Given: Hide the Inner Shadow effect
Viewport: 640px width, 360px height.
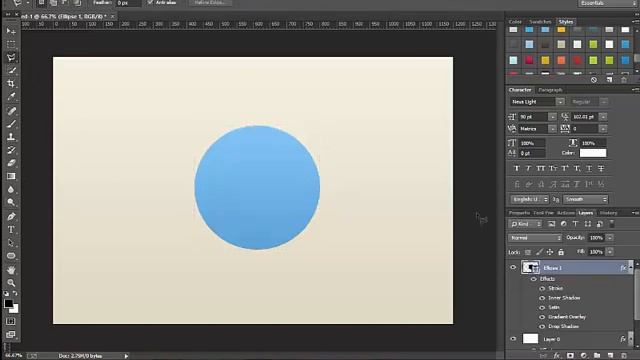Looking at the screenshot, I should 542,298.
